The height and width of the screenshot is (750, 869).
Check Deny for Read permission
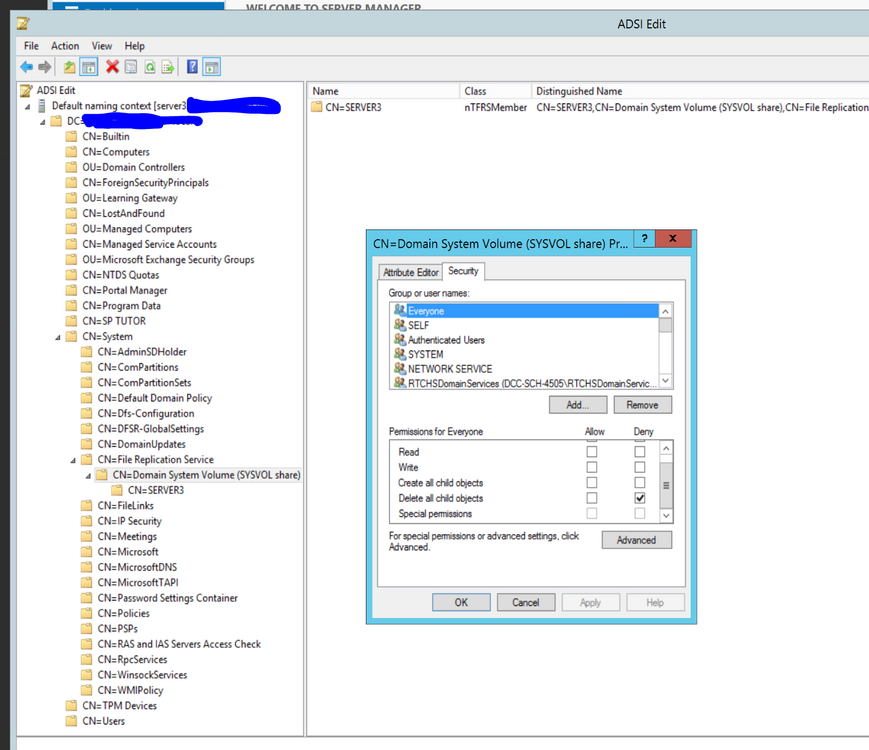(640, 452)
